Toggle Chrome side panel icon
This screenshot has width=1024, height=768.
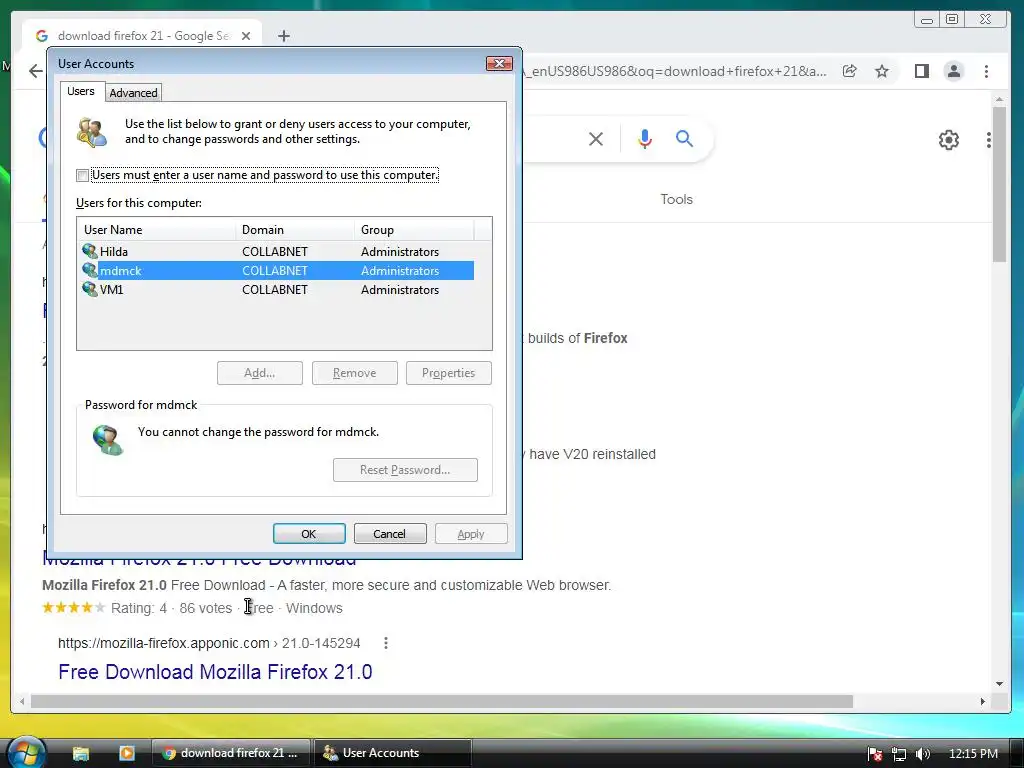click(x=921, y=71)
